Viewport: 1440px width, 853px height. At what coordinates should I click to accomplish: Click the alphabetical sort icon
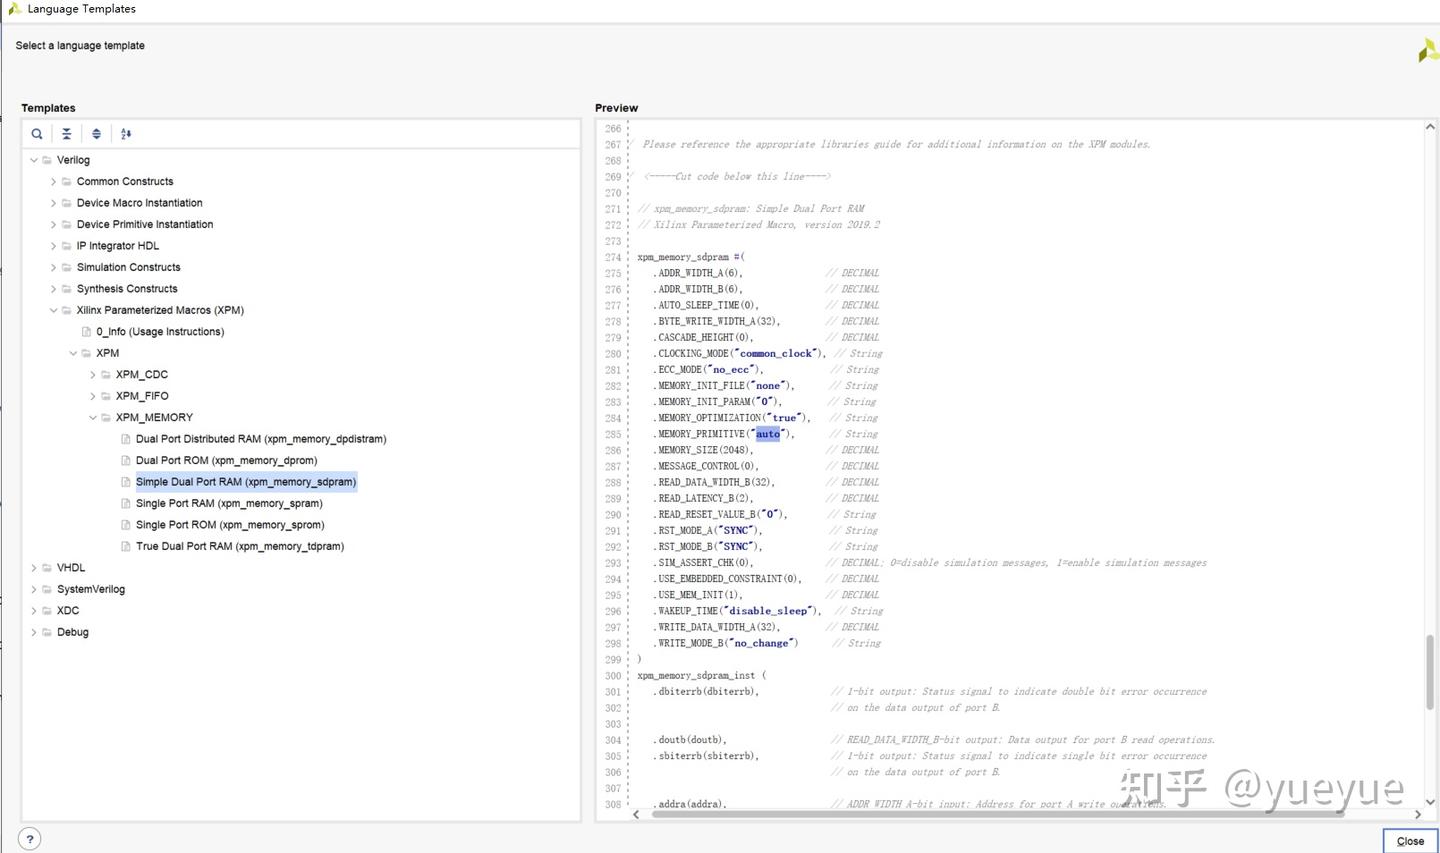[126, 134]
